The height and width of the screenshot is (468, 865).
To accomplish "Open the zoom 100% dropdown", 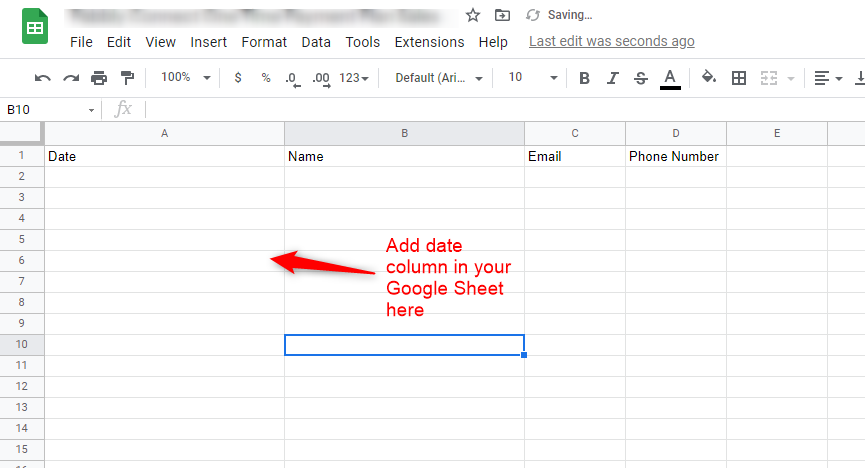I will coord(185,77).
